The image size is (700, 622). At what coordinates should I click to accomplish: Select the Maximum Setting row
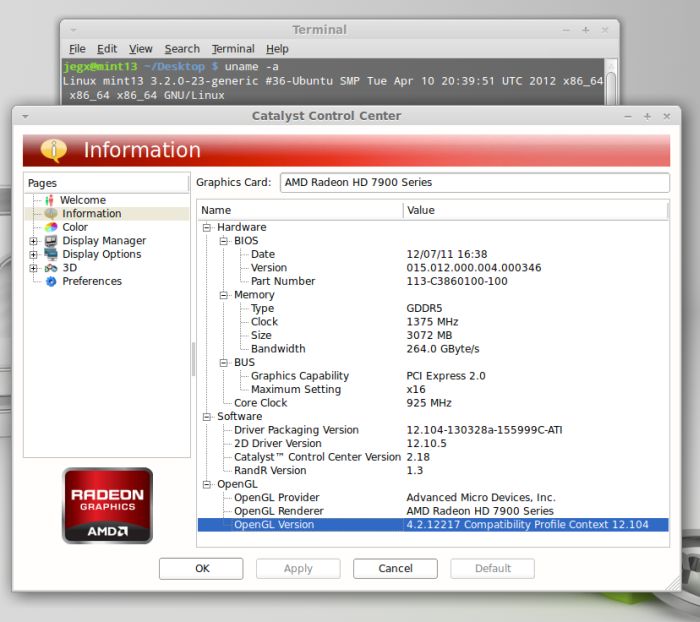click(433, 389)
